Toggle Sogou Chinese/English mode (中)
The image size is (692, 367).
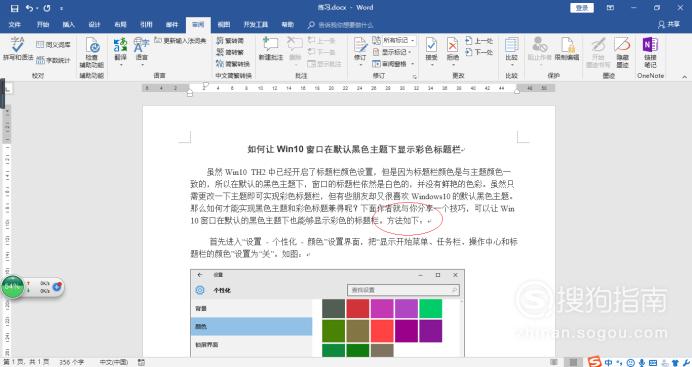click(608, 363)
